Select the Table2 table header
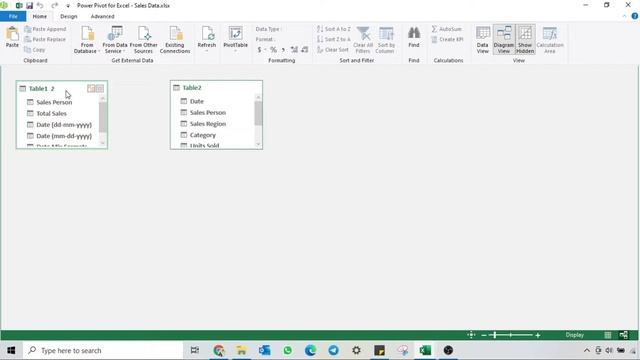 coord(192,88)
